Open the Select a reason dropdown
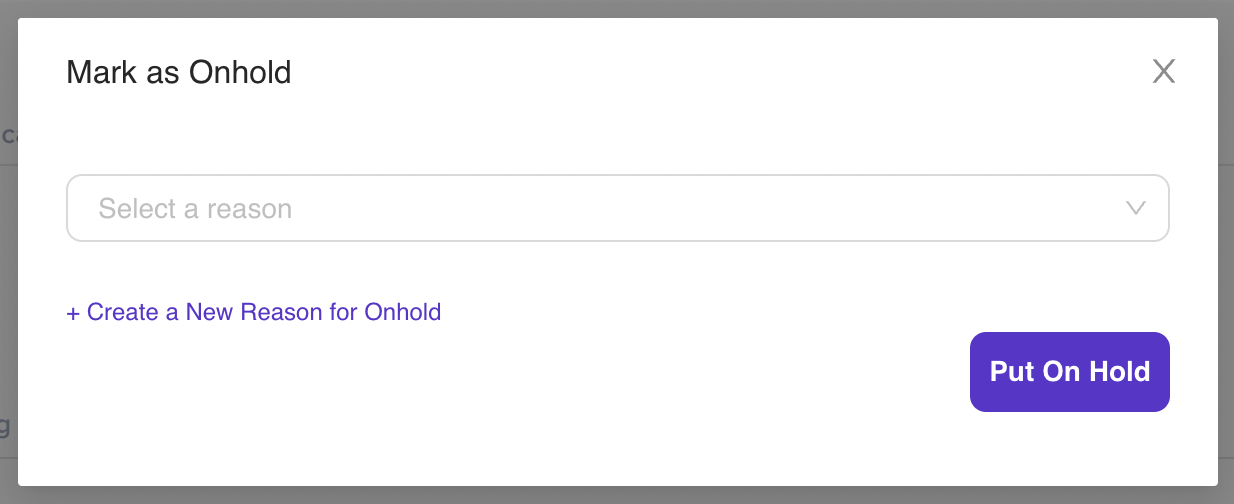 [x=617, y=208]
